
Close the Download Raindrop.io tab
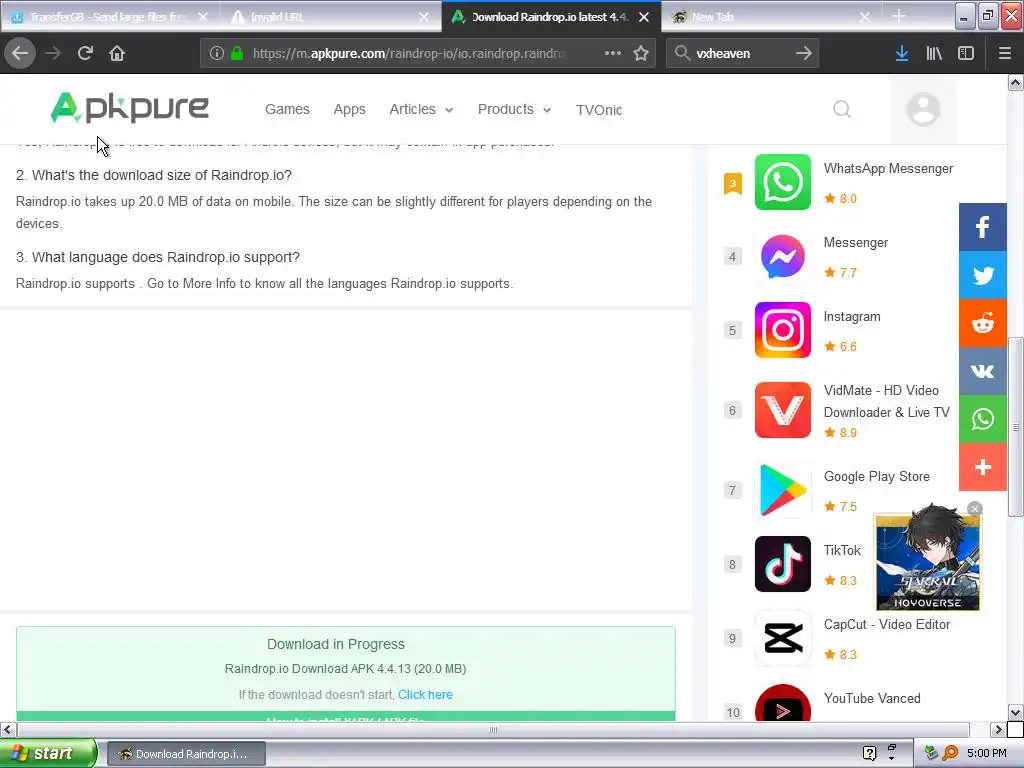(644, 17)
